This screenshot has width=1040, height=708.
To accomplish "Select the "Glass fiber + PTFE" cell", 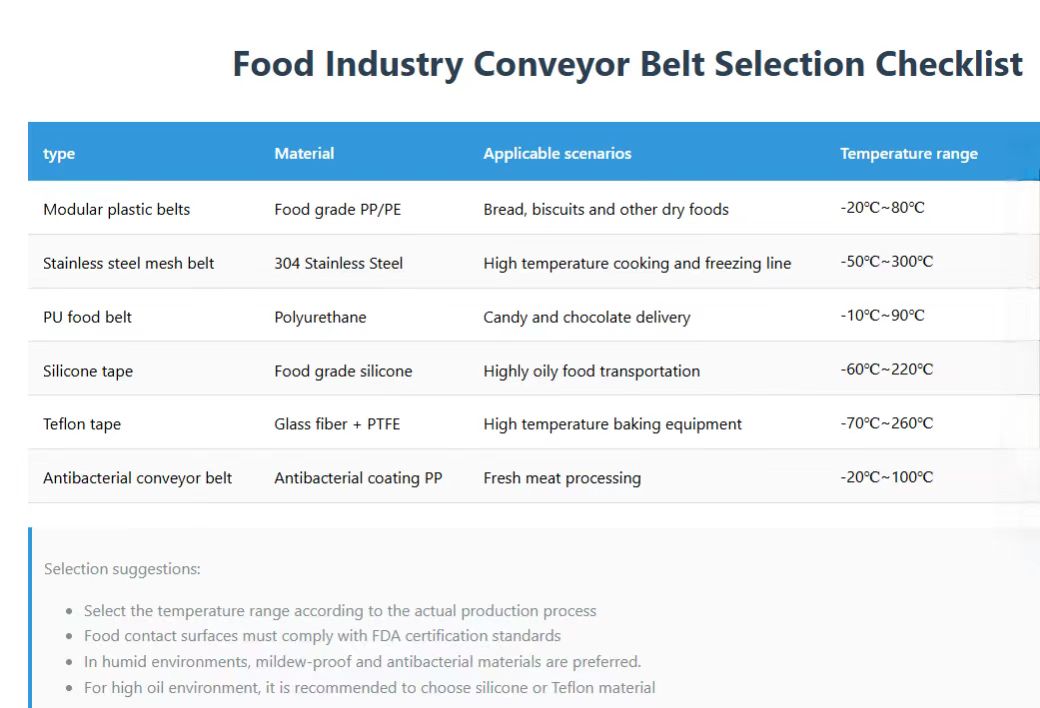I will (337, 424).
